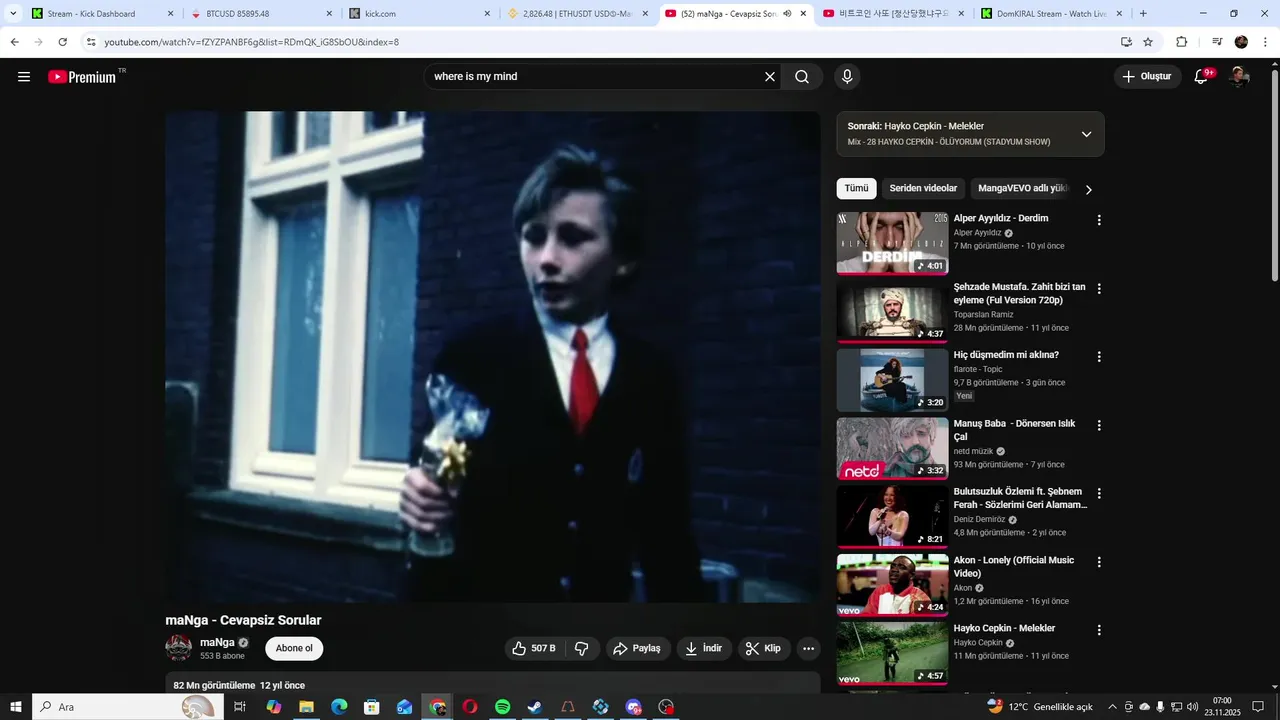Open Chrome extensions puzzle icon
The width and height of the screenshot is (1280, 720).
(1182, 42)
